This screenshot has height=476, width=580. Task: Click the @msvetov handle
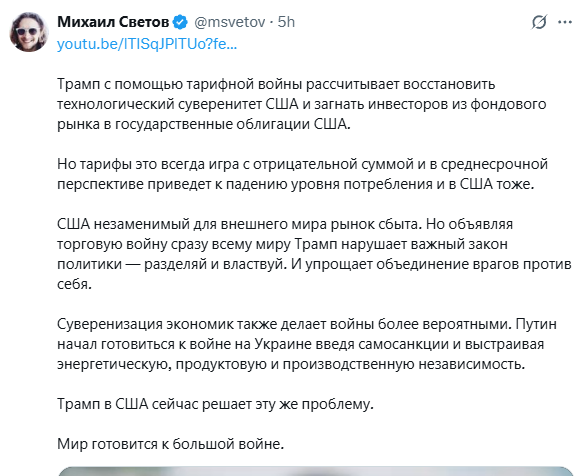pyautogui.click(x=230, y=22)
